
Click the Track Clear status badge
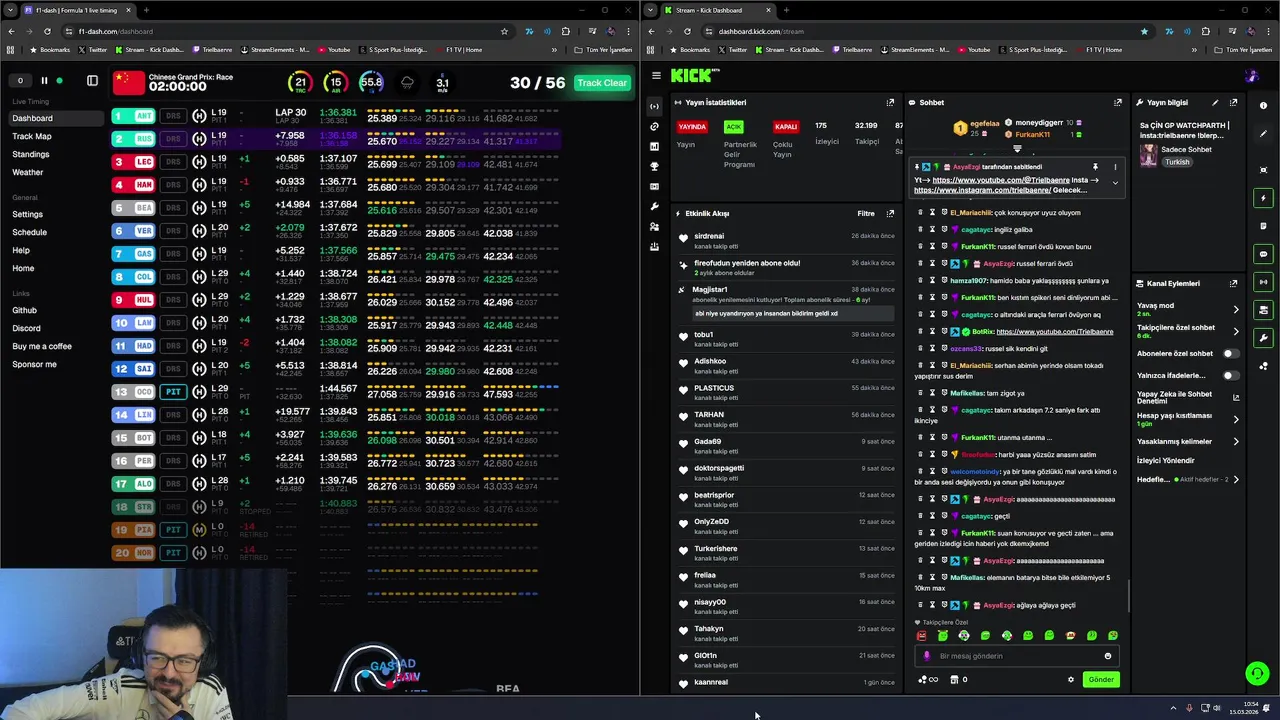point(602,83)
